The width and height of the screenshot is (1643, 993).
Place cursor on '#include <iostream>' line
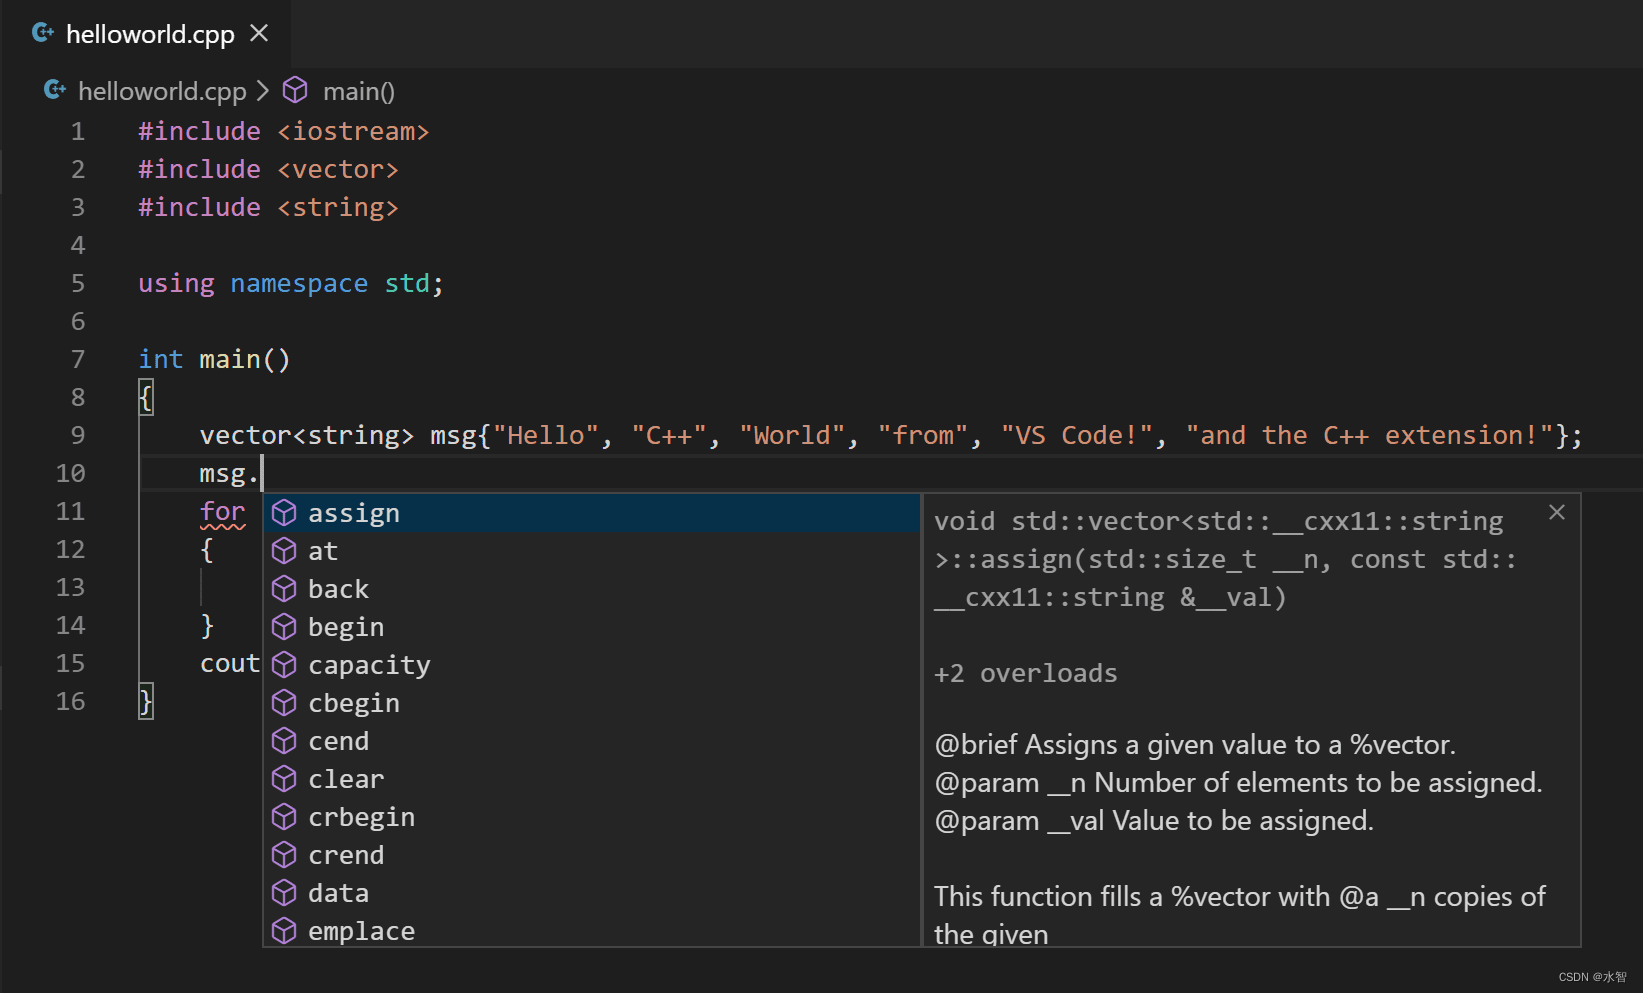(284, 131)
